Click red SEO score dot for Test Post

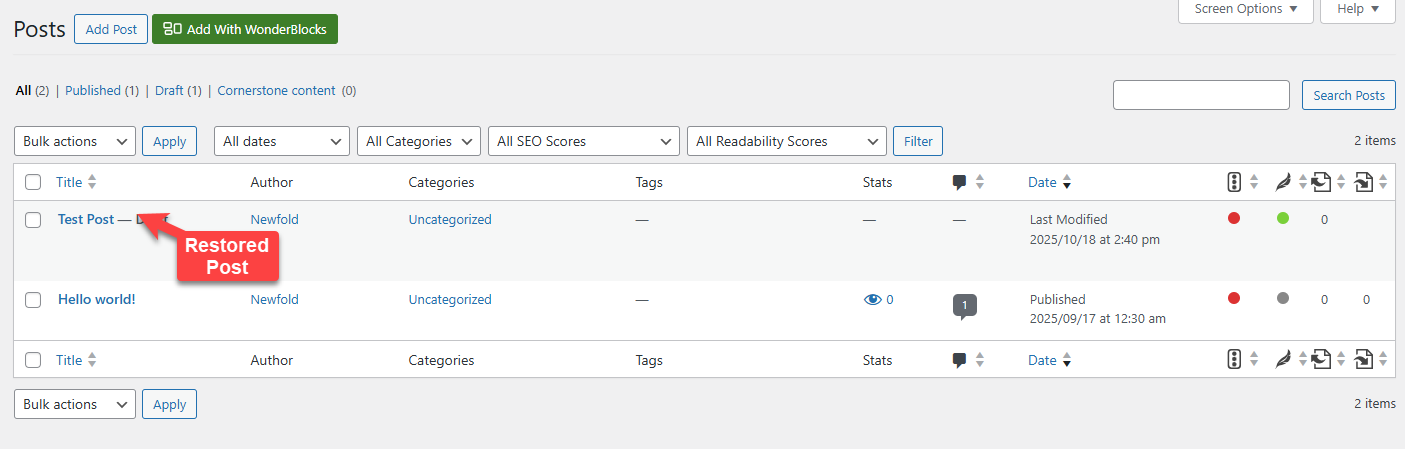pos(1234,218)
